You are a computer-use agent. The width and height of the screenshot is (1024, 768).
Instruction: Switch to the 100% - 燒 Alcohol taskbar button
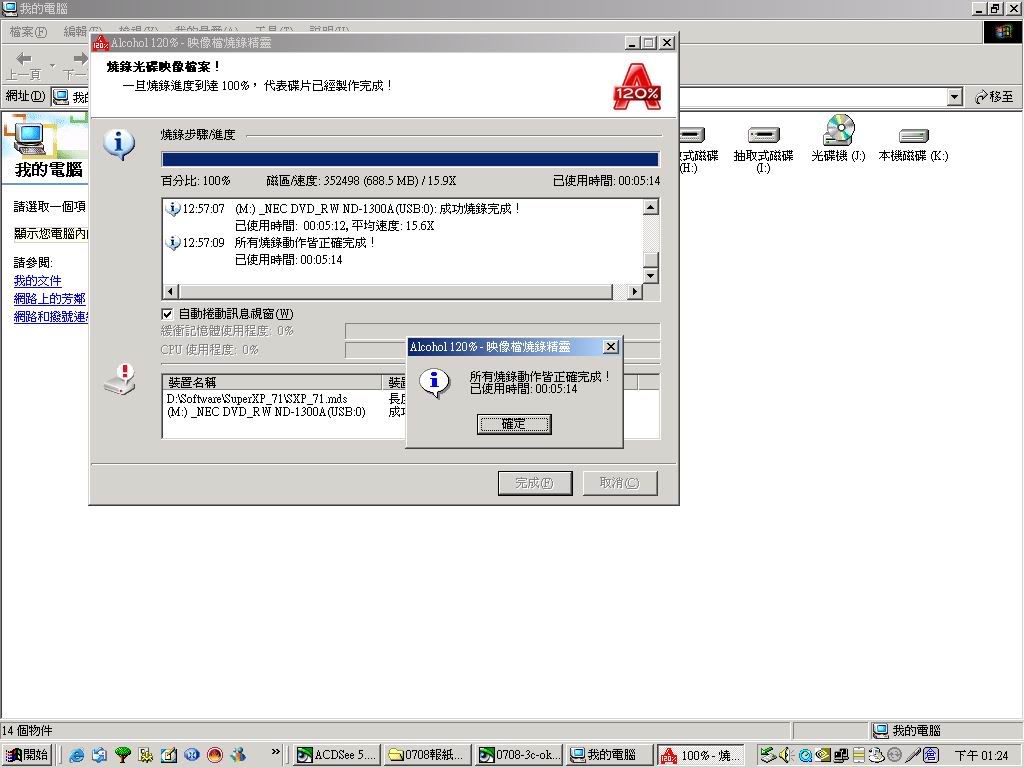(x=701, y=756)
